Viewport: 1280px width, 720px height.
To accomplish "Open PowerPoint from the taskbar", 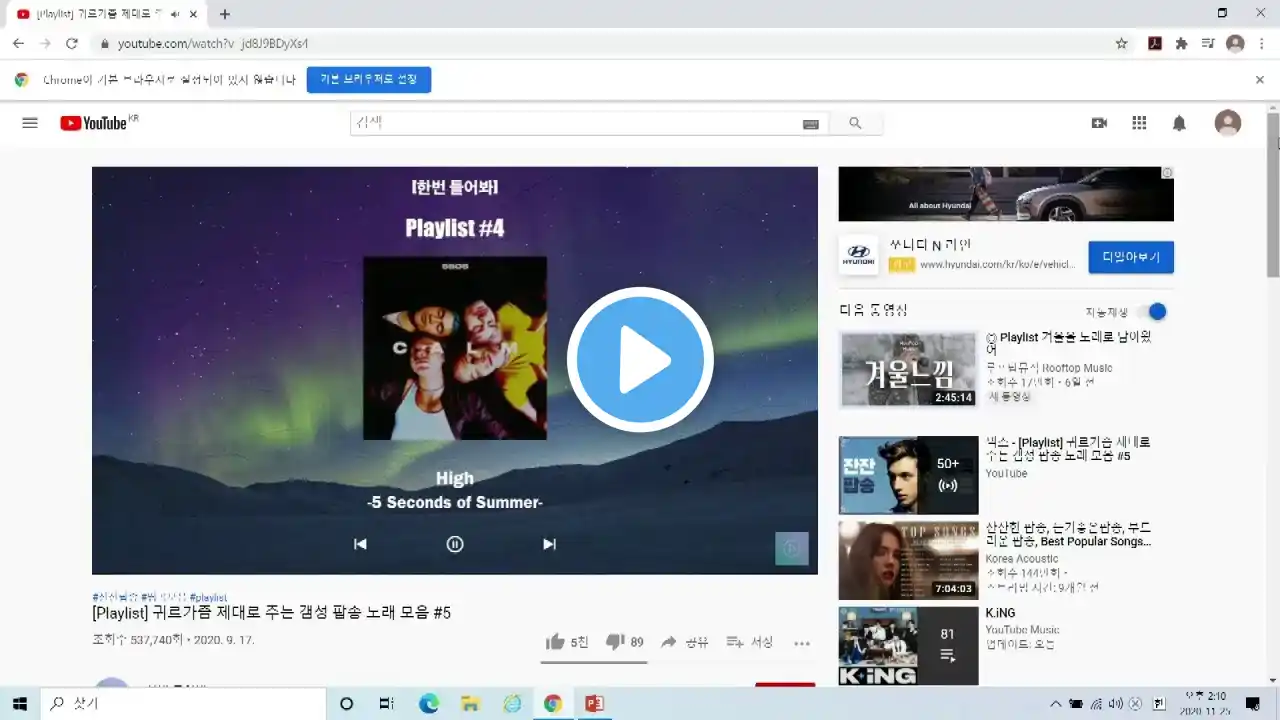I will point(594,704).
